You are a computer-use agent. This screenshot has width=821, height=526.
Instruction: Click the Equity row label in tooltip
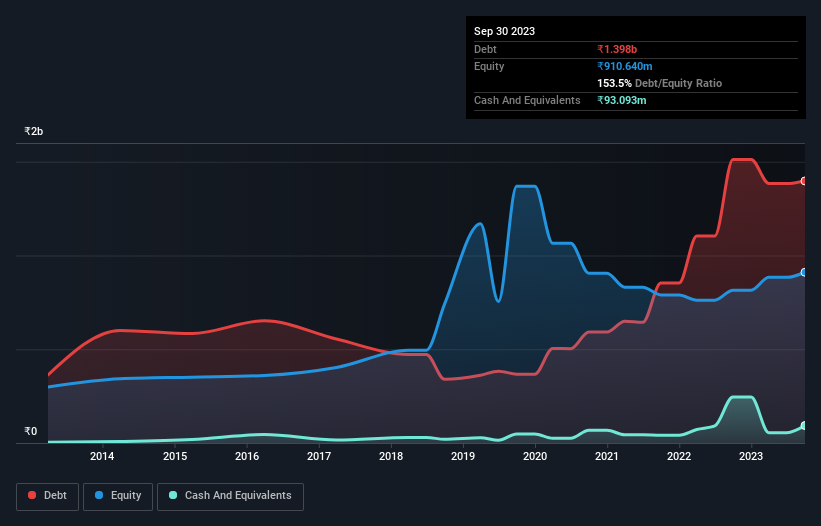pyautogui.click(x=489, y=66)
